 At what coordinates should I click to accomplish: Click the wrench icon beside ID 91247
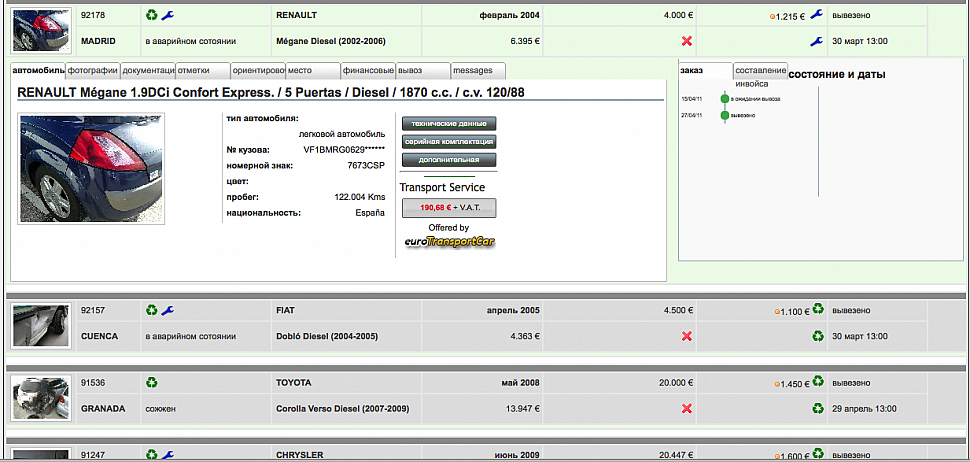[x=168, y=455]
